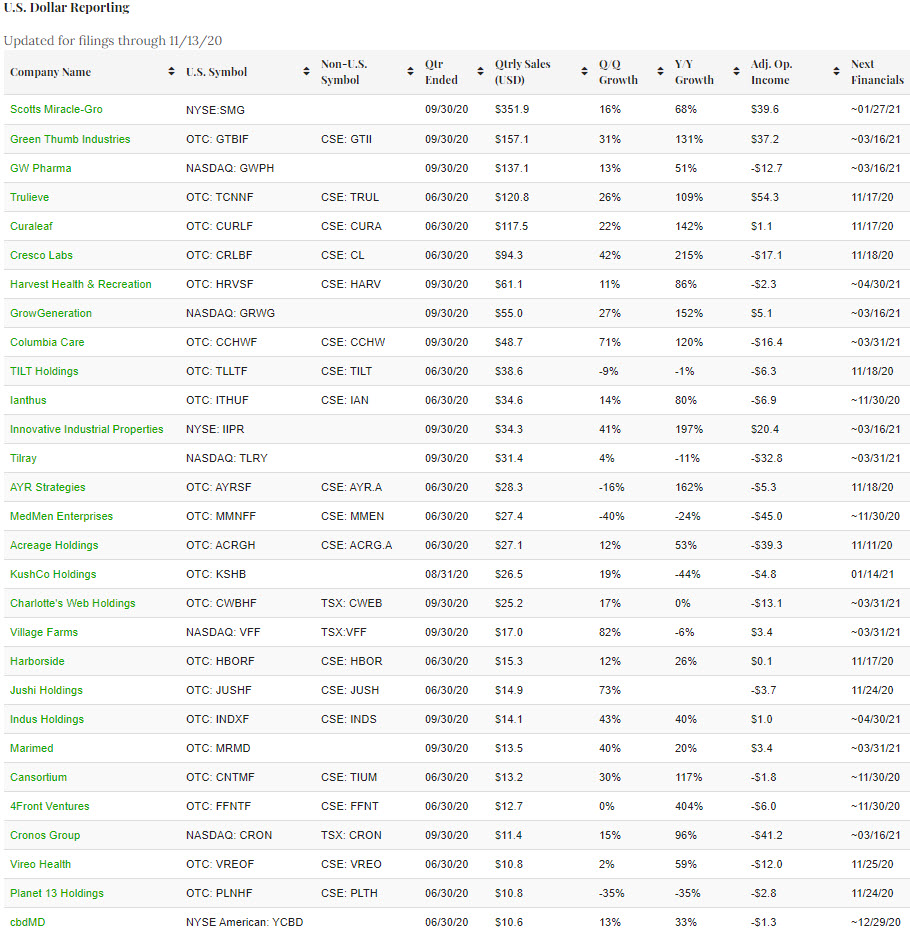Open the Scotts Miracle-Gro company link

[56, 110]
